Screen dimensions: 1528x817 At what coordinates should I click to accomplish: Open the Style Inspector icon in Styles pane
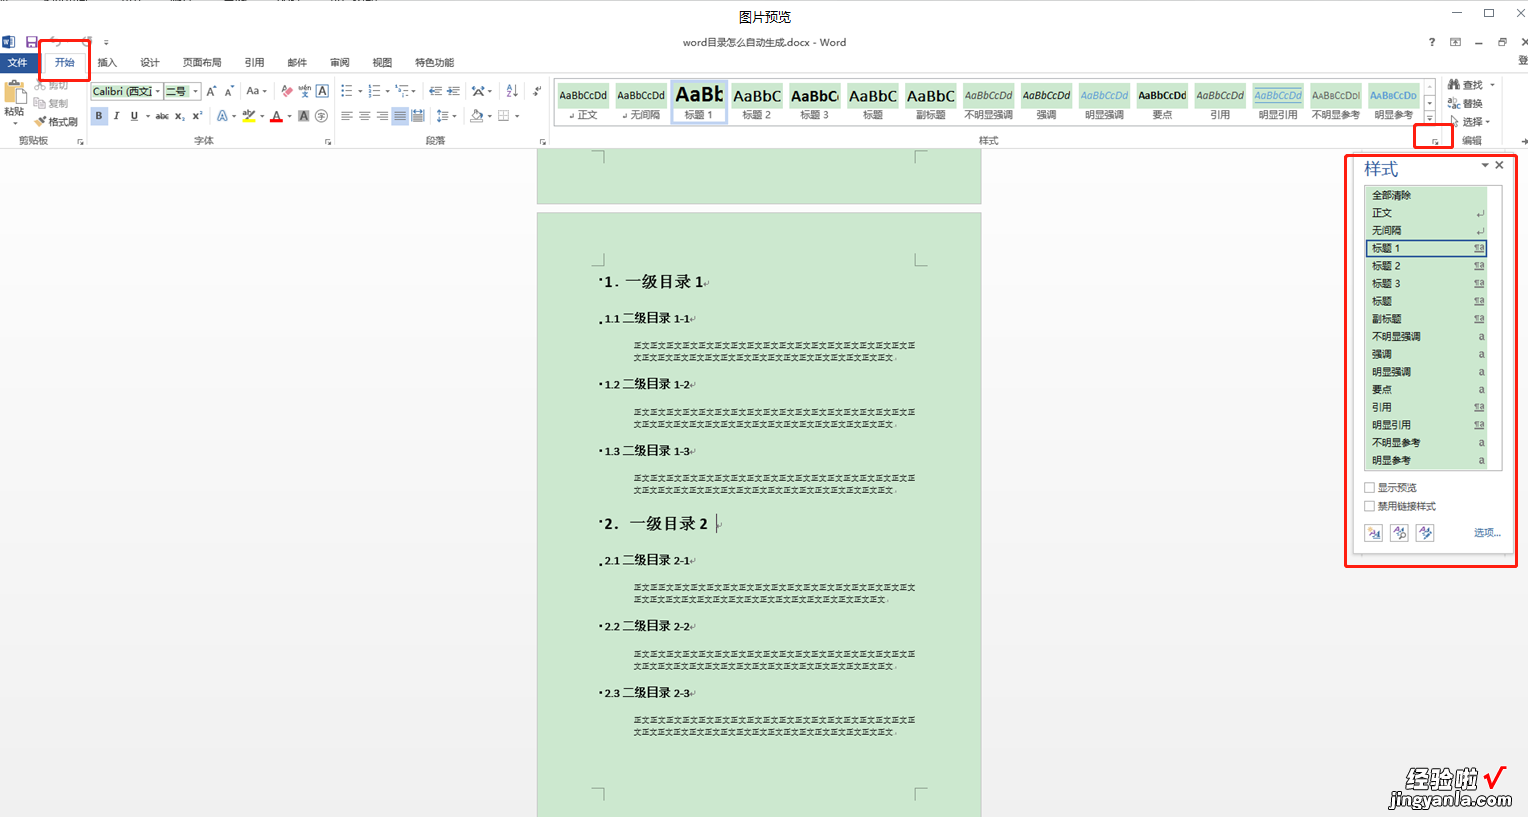click(x=1399, y=533)
